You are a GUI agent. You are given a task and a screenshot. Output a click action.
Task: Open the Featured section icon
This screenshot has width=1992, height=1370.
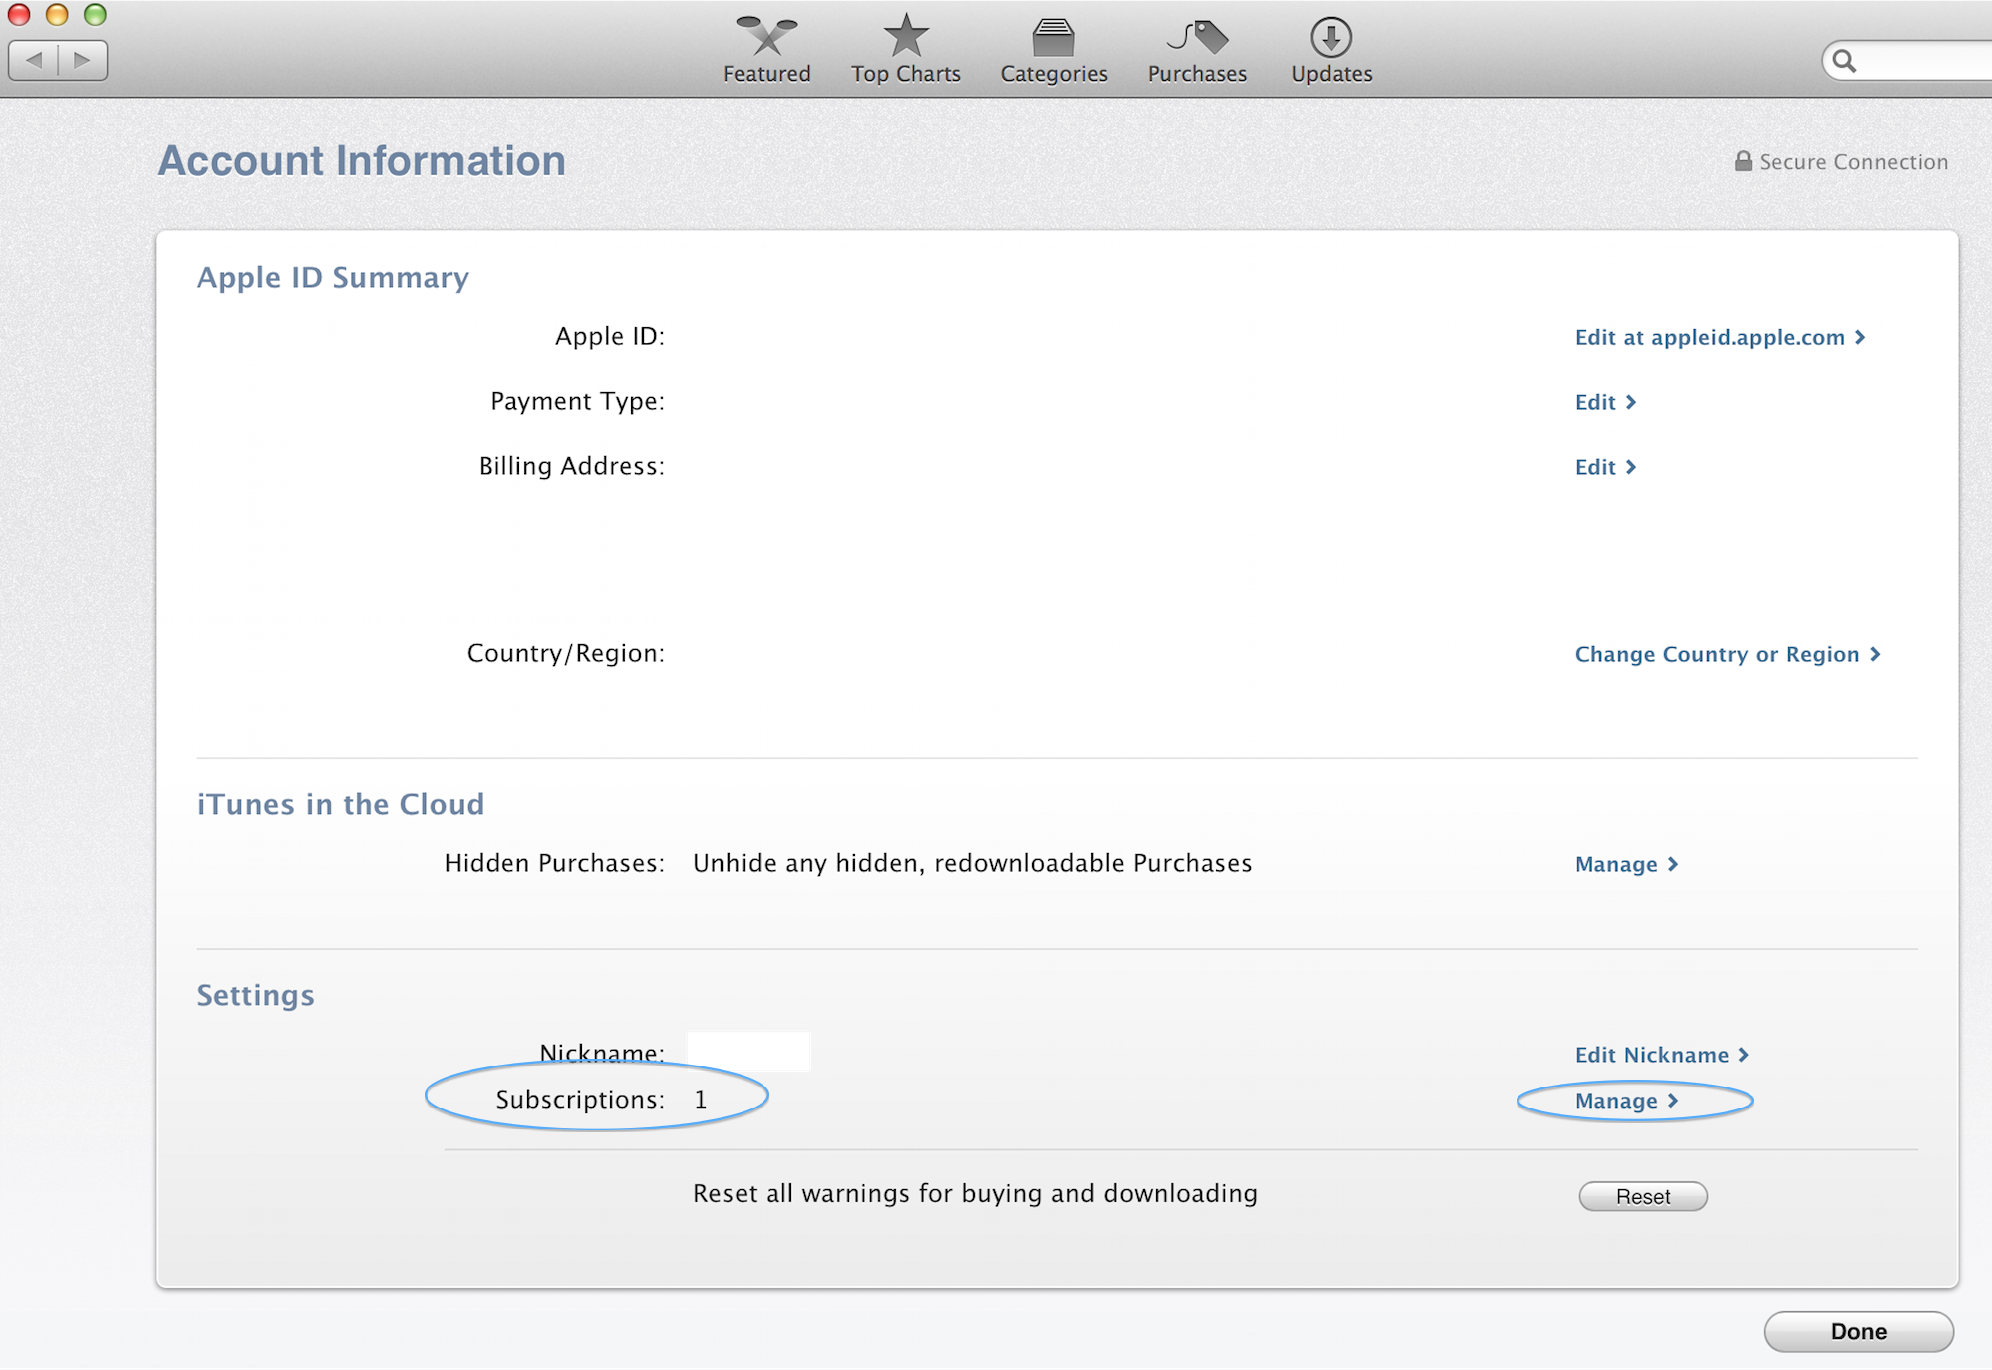[766, 38]
